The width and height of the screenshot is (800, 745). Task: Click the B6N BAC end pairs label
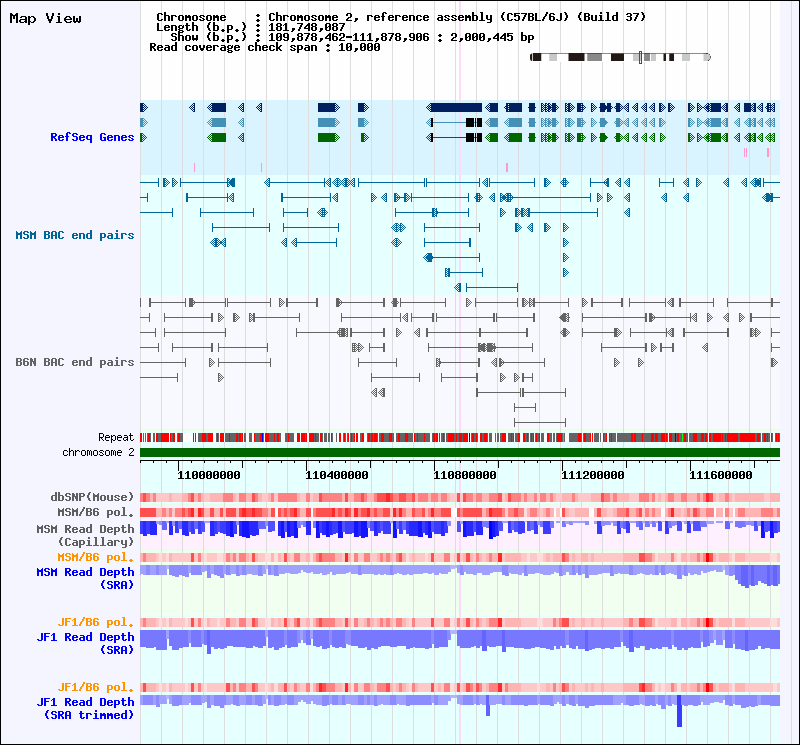coord(74,362)
